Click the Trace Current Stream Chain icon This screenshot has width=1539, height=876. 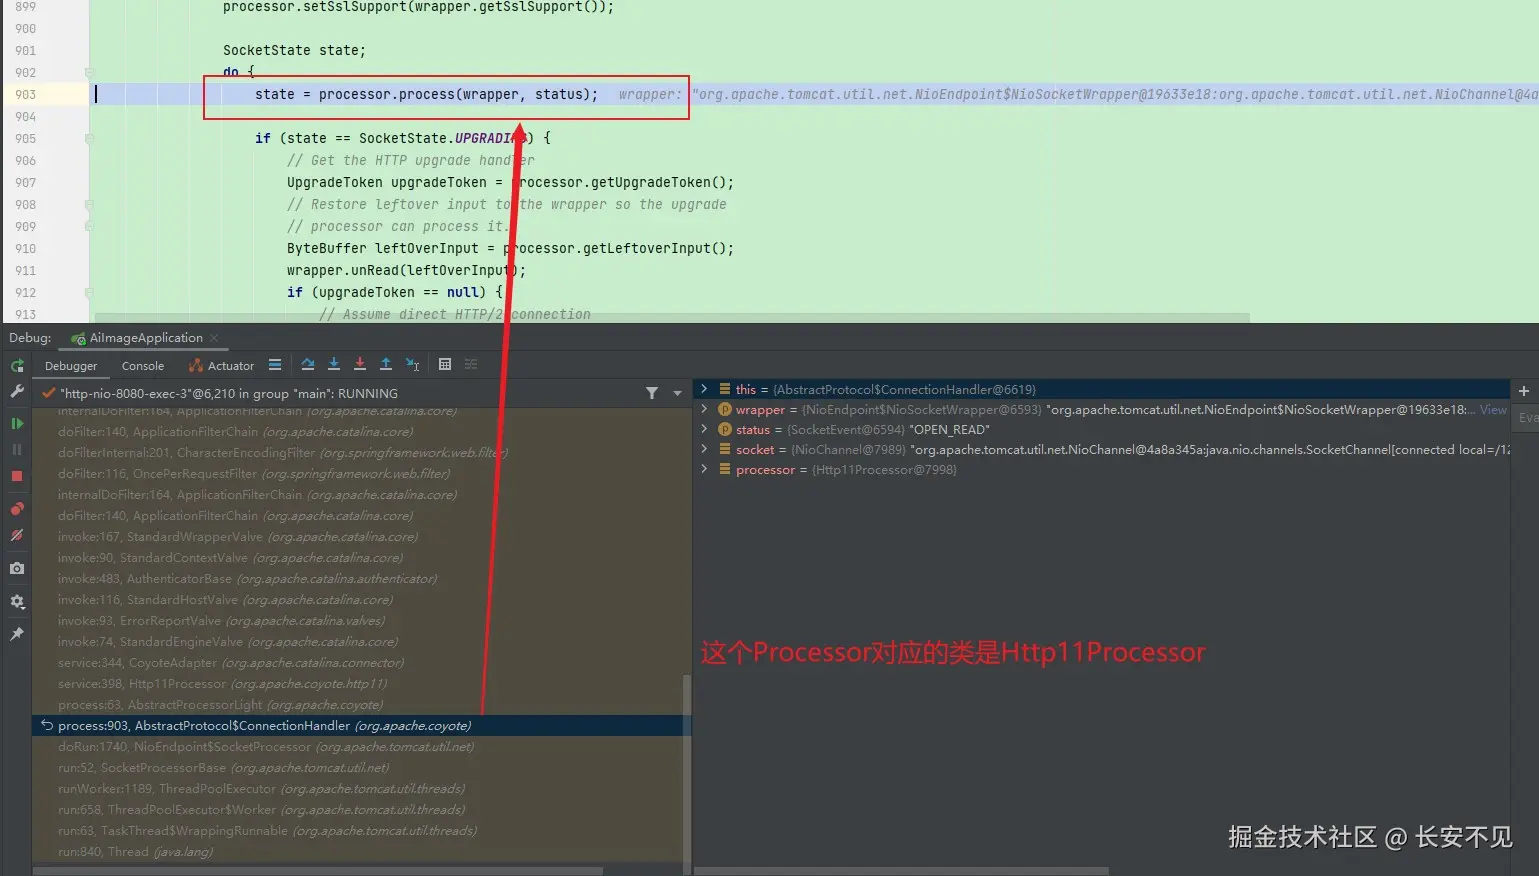click(x=471, y=365)
